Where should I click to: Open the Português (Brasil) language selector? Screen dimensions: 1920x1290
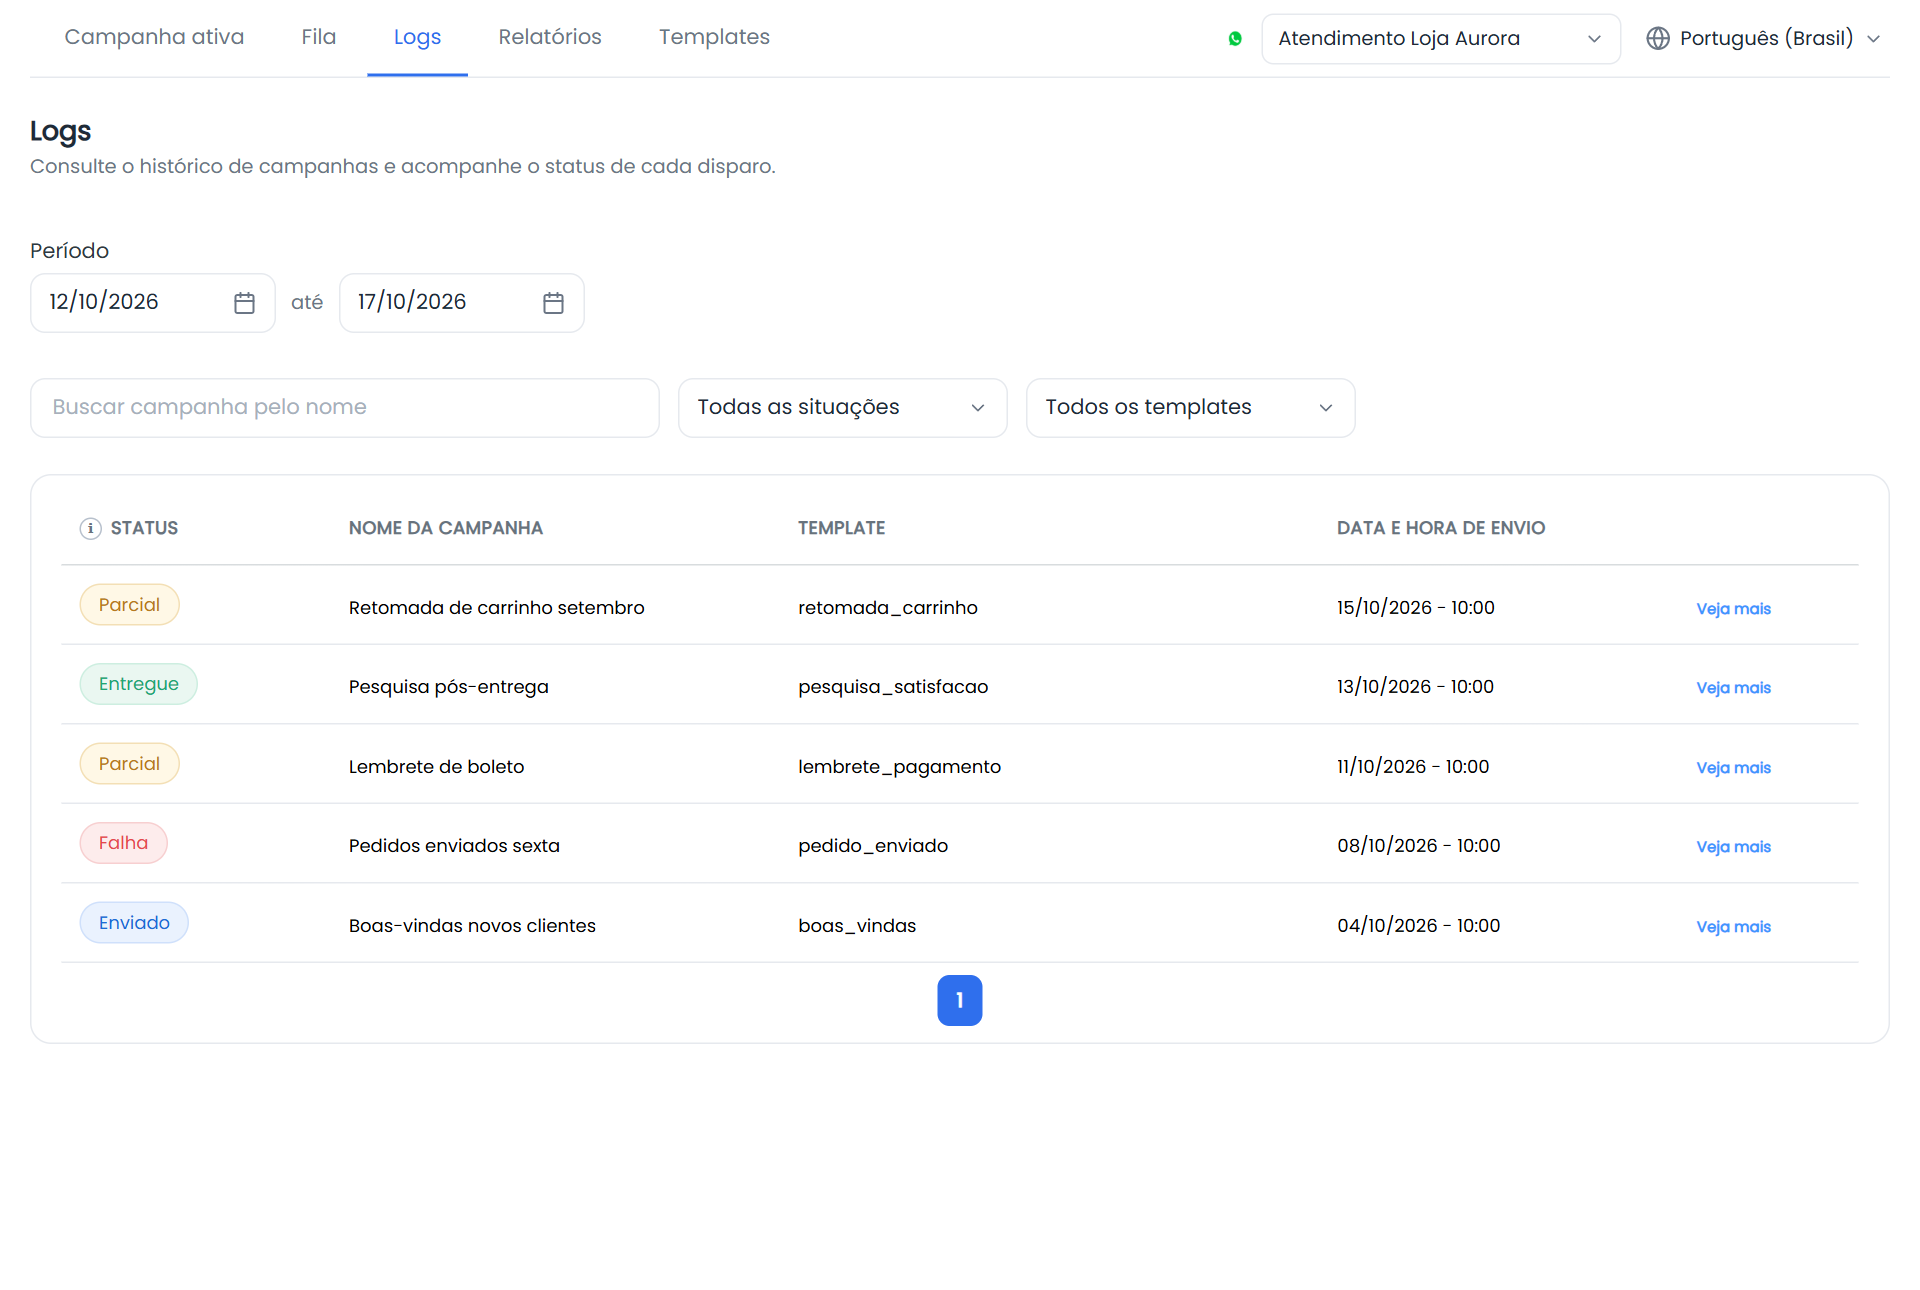pos(1765,39)
